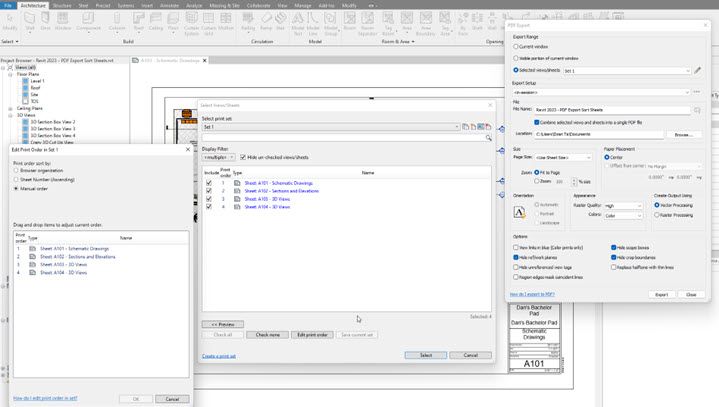Enable View links in blue checkbox
The image size is (719, 407).
516,248
